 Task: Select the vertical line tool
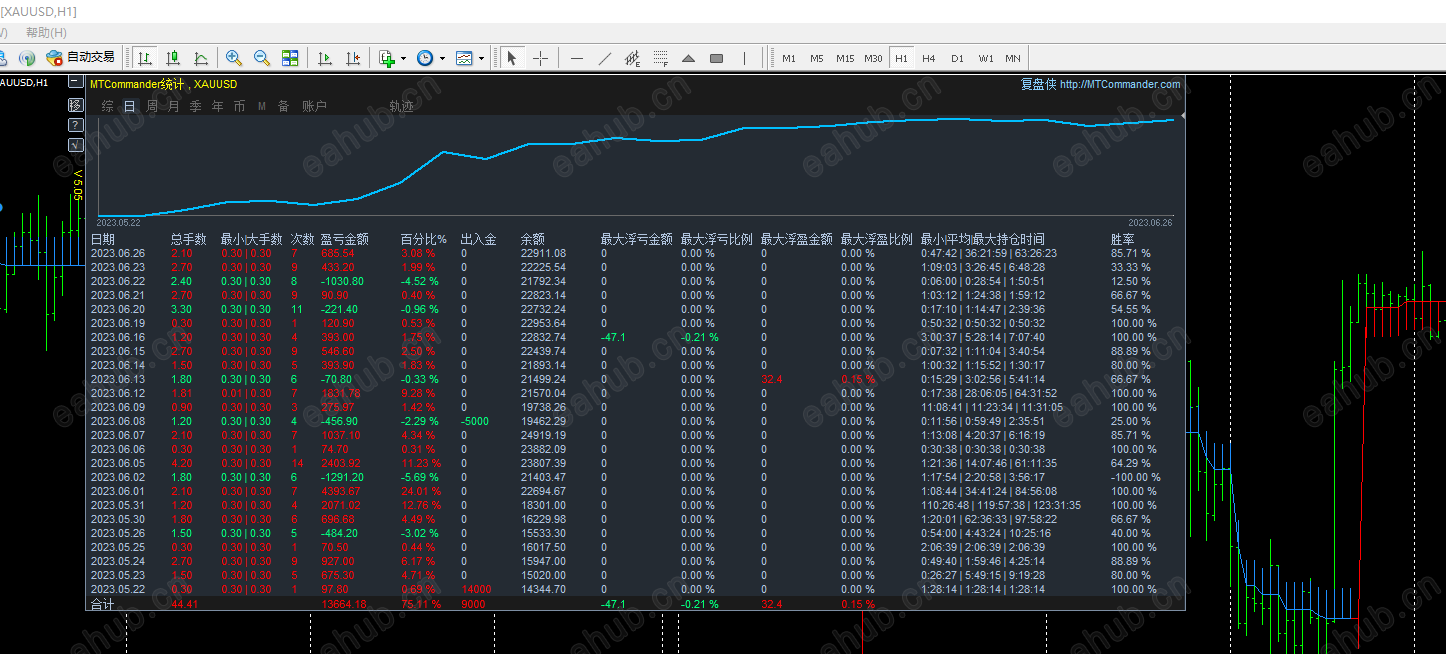745,58
